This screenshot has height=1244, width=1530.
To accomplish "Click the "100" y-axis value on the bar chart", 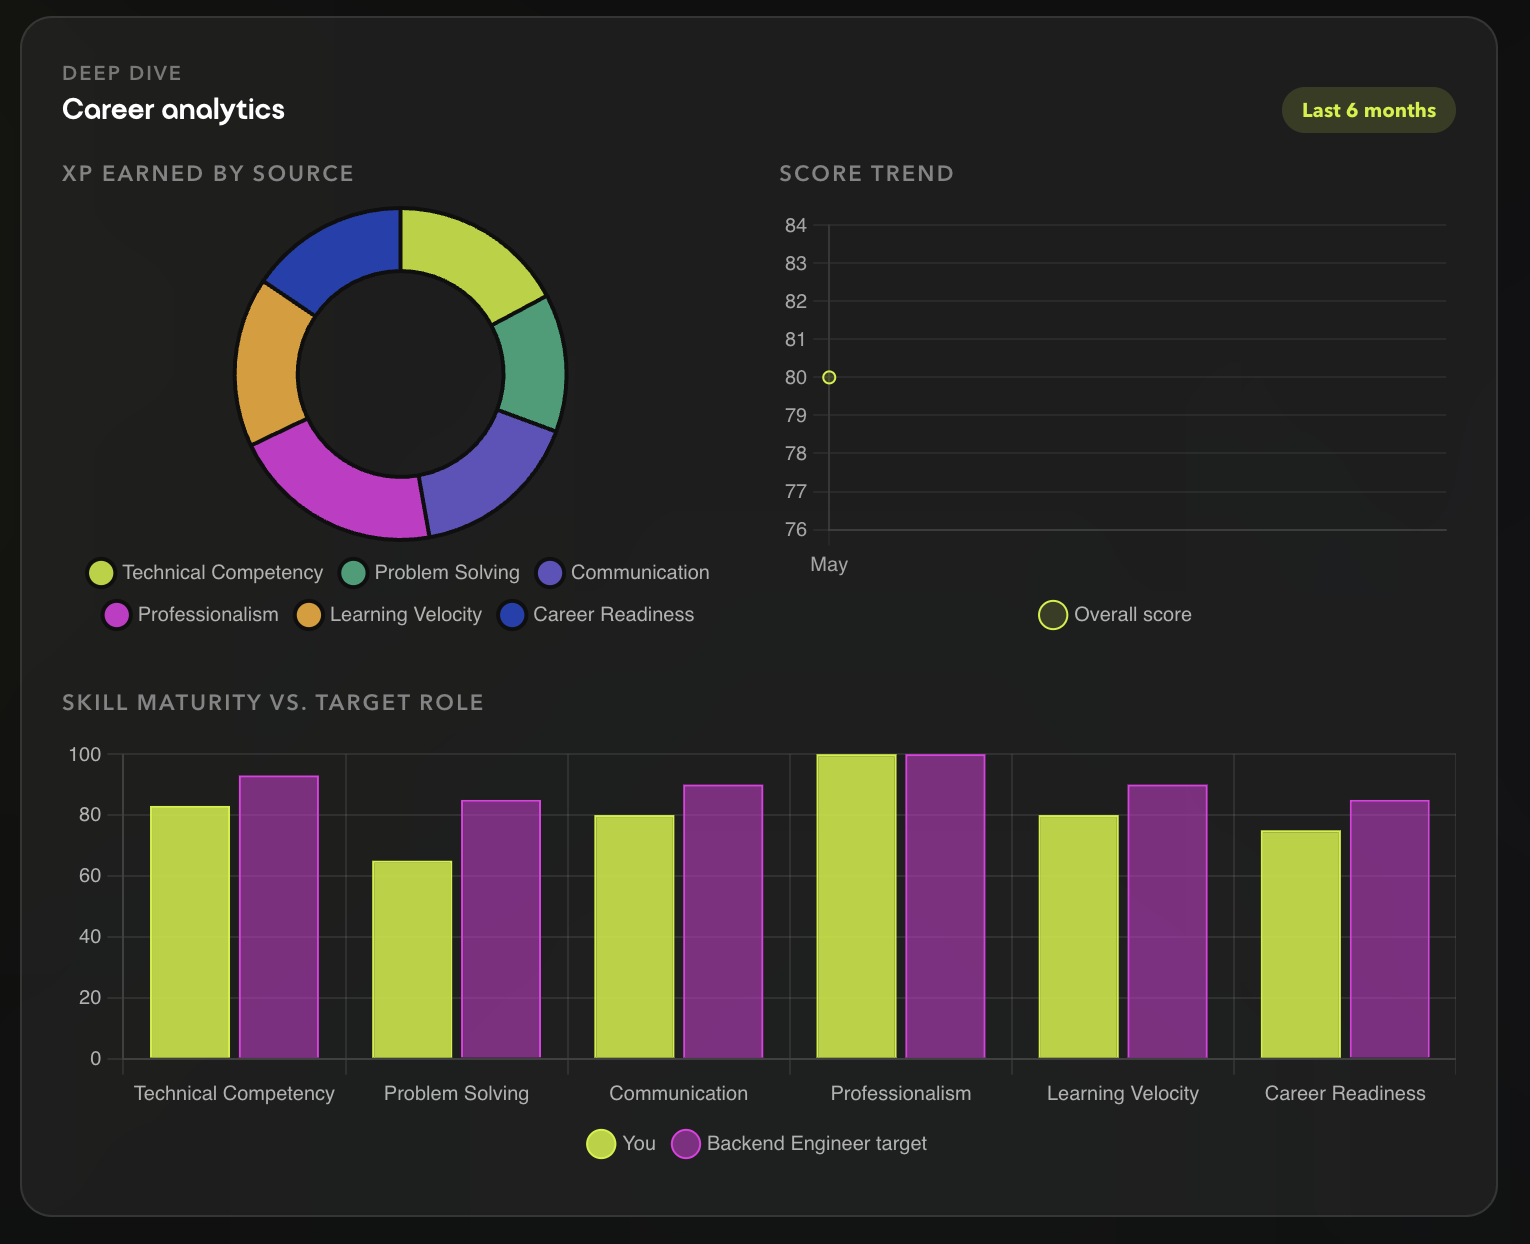I will 85,754.
